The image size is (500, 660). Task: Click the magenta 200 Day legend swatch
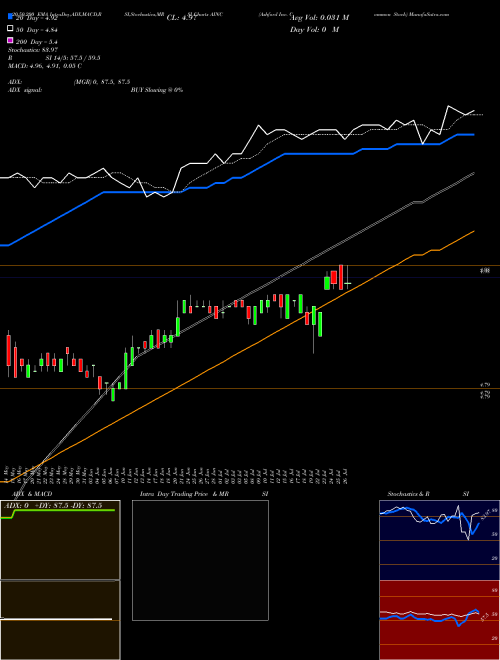point(10,40)
